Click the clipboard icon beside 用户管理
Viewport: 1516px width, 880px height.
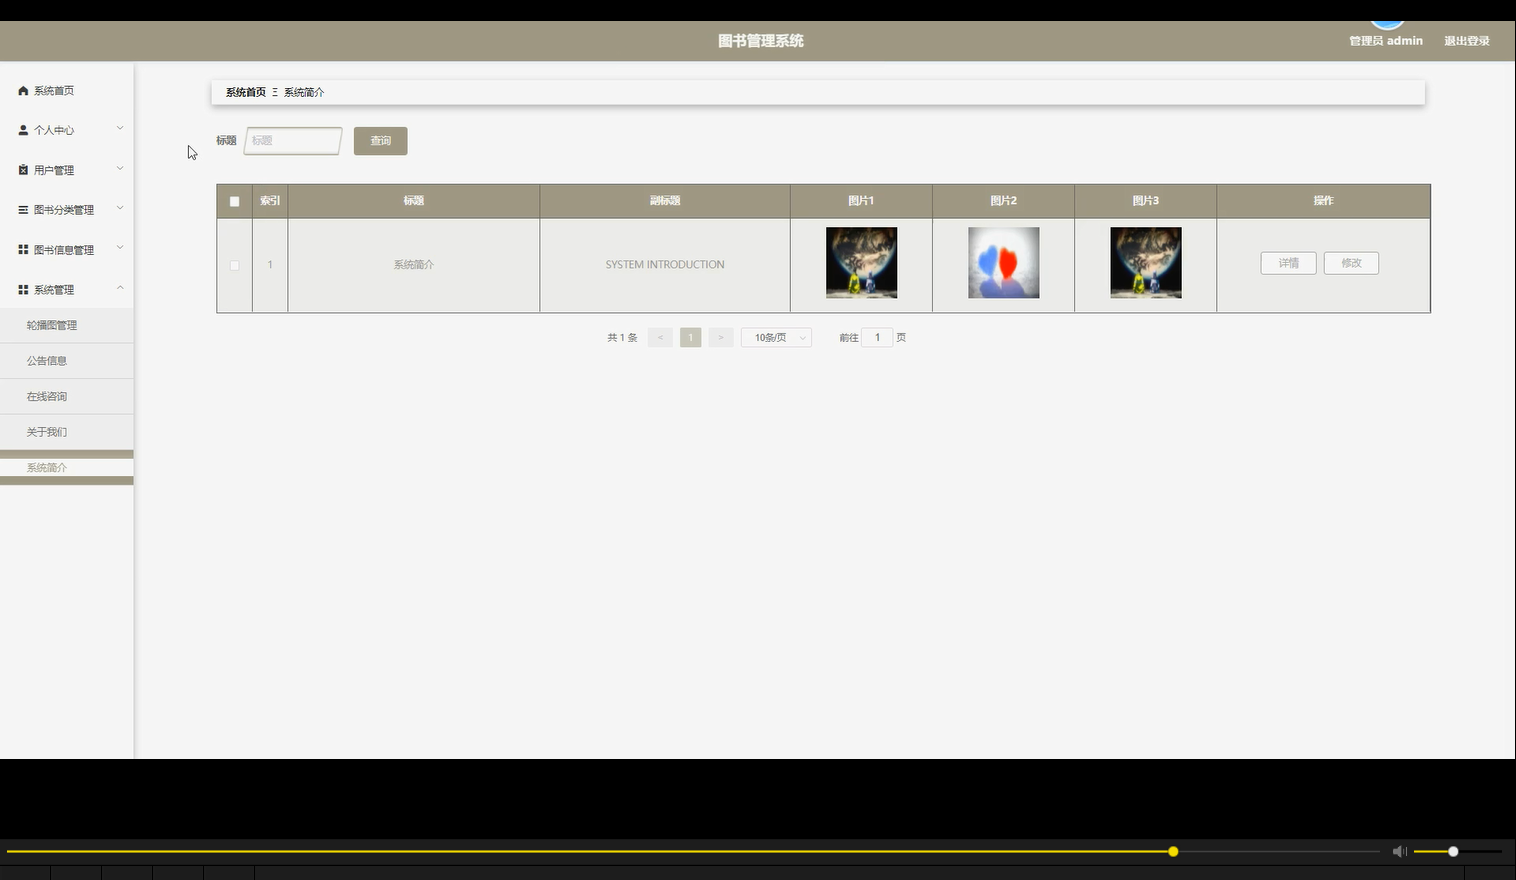point(23,170)
